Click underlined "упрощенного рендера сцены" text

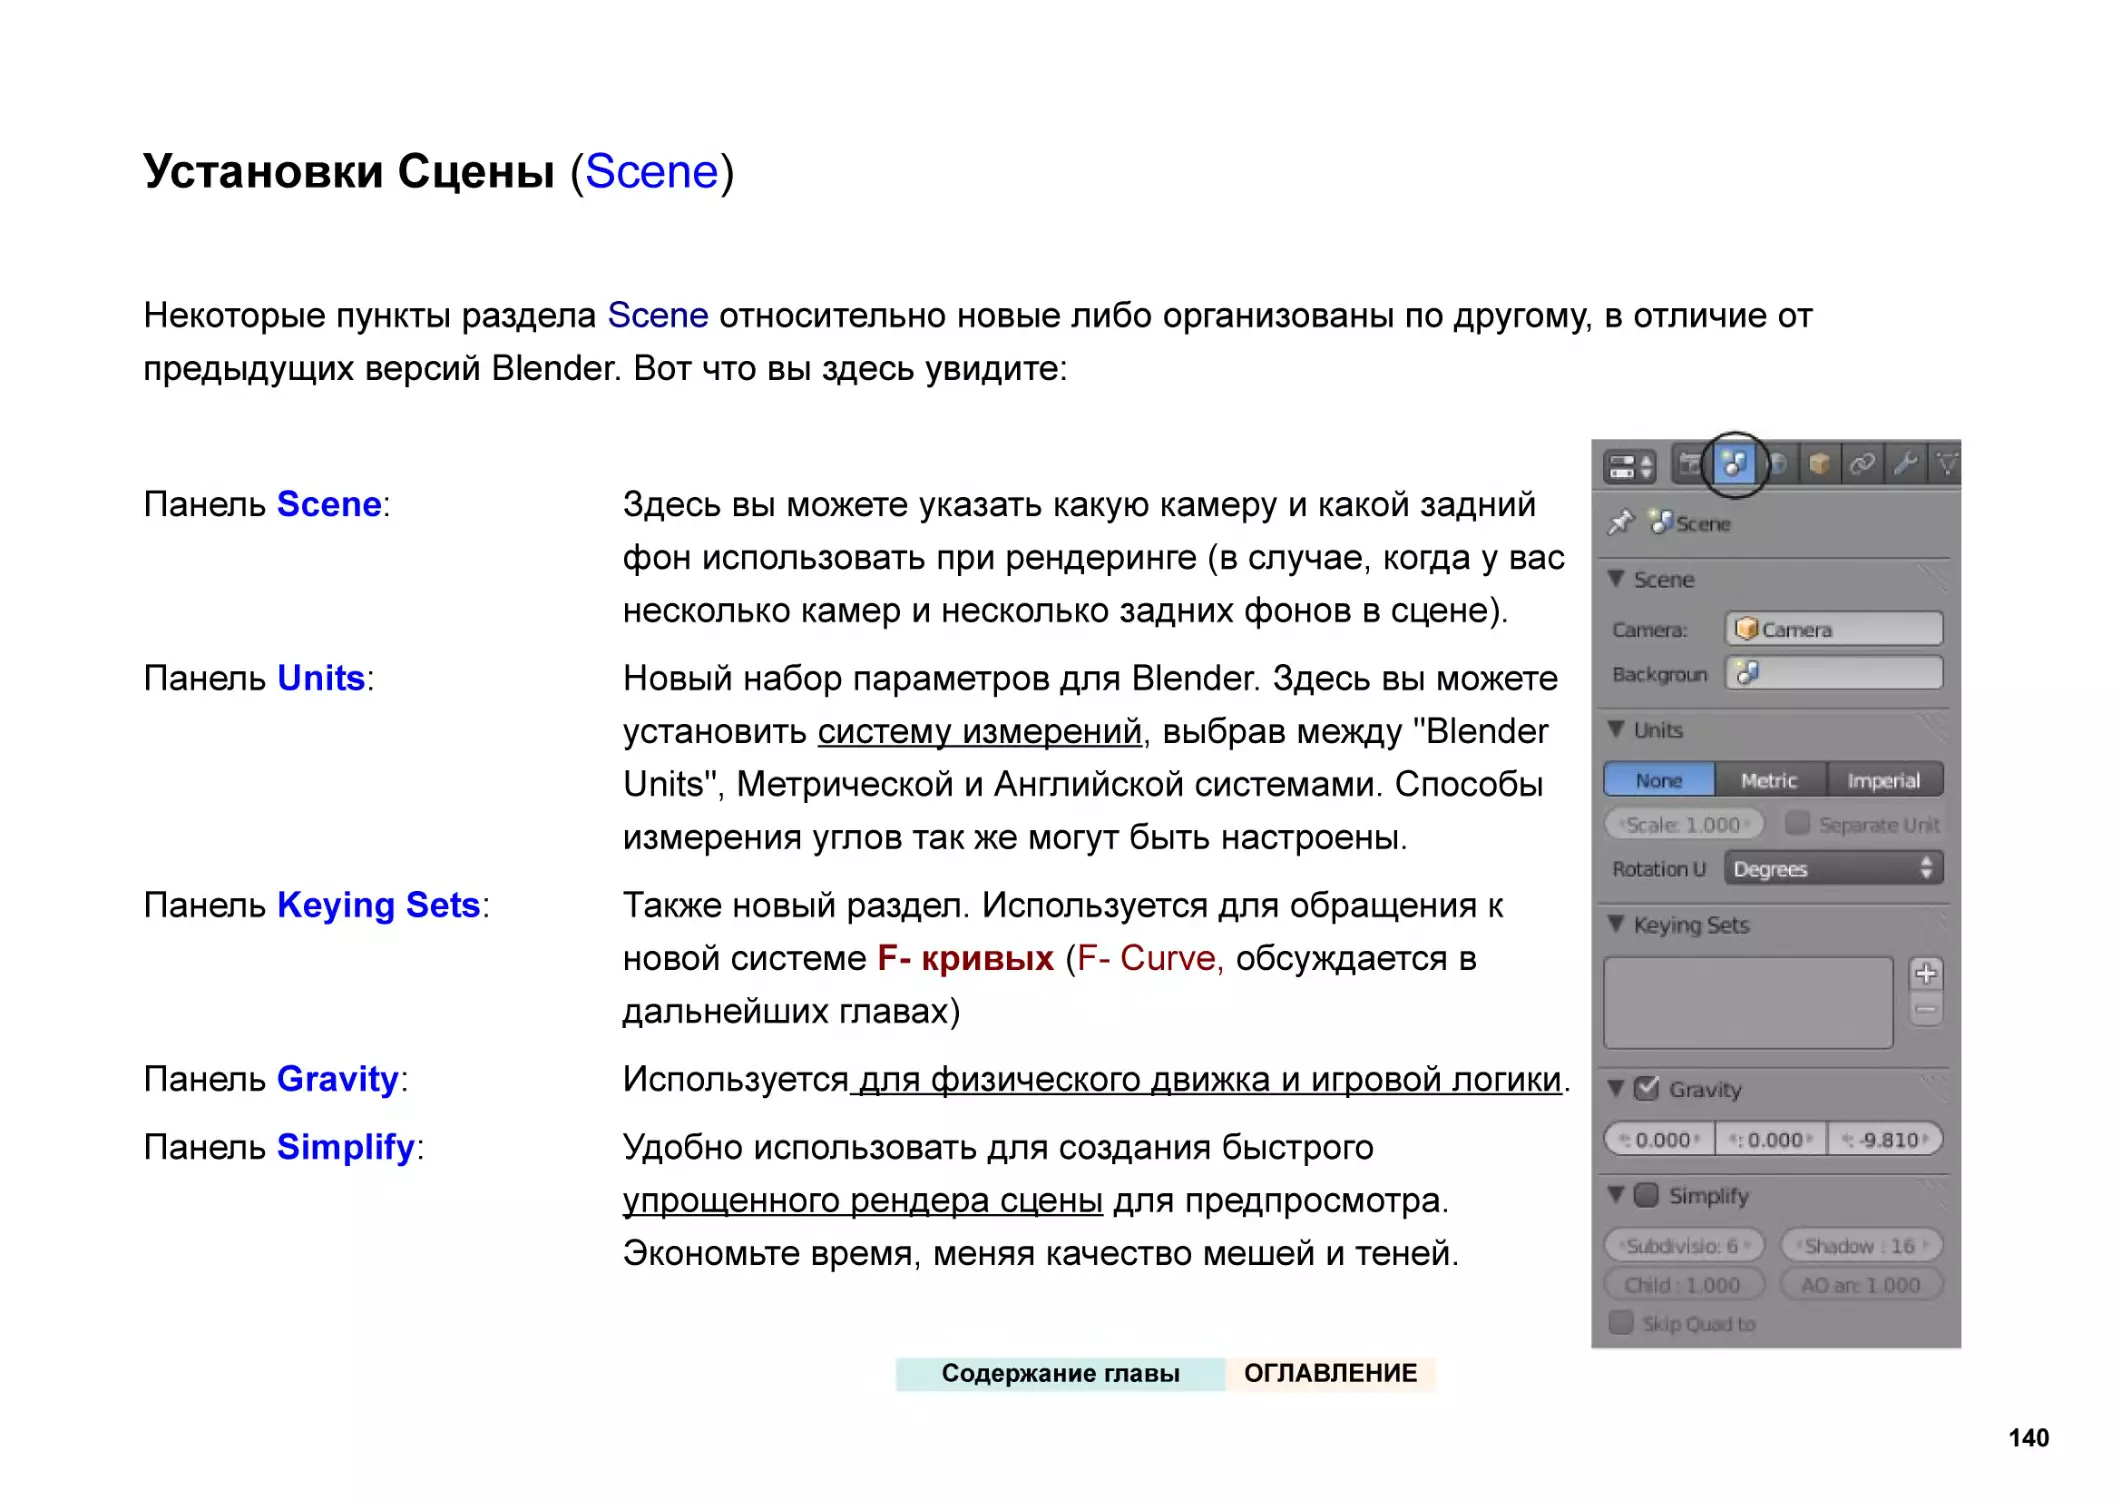[x=863, y=1201]
